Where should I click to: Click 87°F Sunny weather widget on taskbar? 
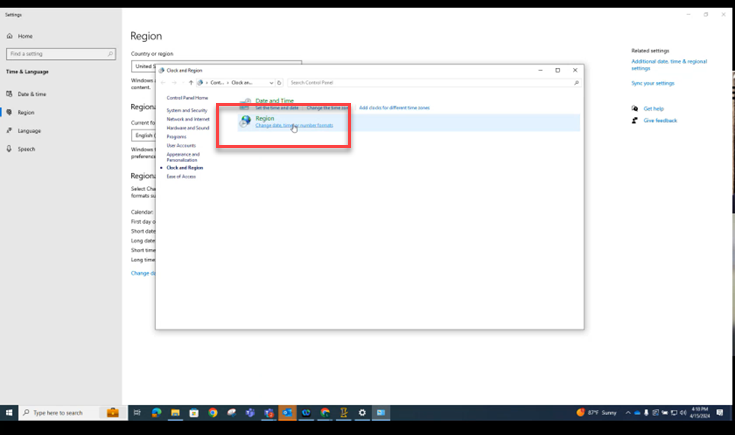click(x=596, y=412)
